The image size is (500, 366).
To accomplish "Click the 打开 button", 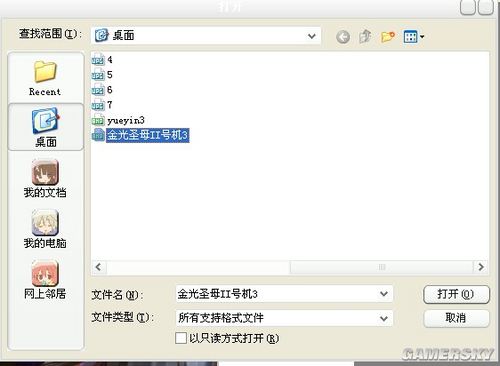I will tap(456, 294).
